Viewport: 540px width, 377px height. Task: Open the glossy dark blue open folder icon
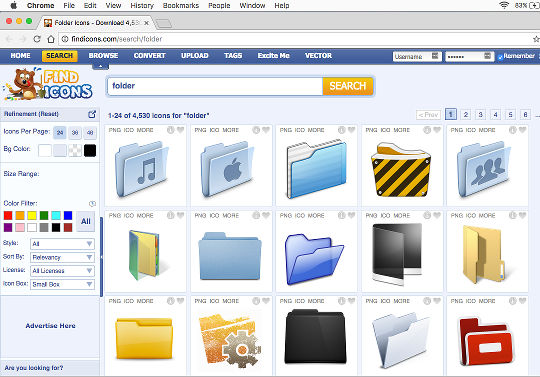tap(314, 259)
